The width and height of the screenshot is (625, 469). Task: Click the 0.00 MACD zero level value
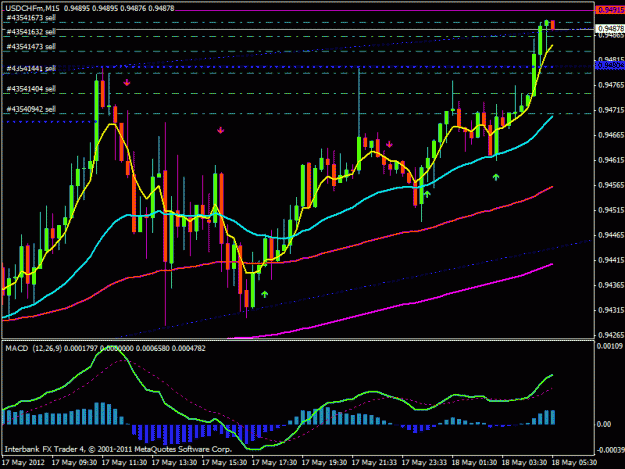tap(604, 424)
